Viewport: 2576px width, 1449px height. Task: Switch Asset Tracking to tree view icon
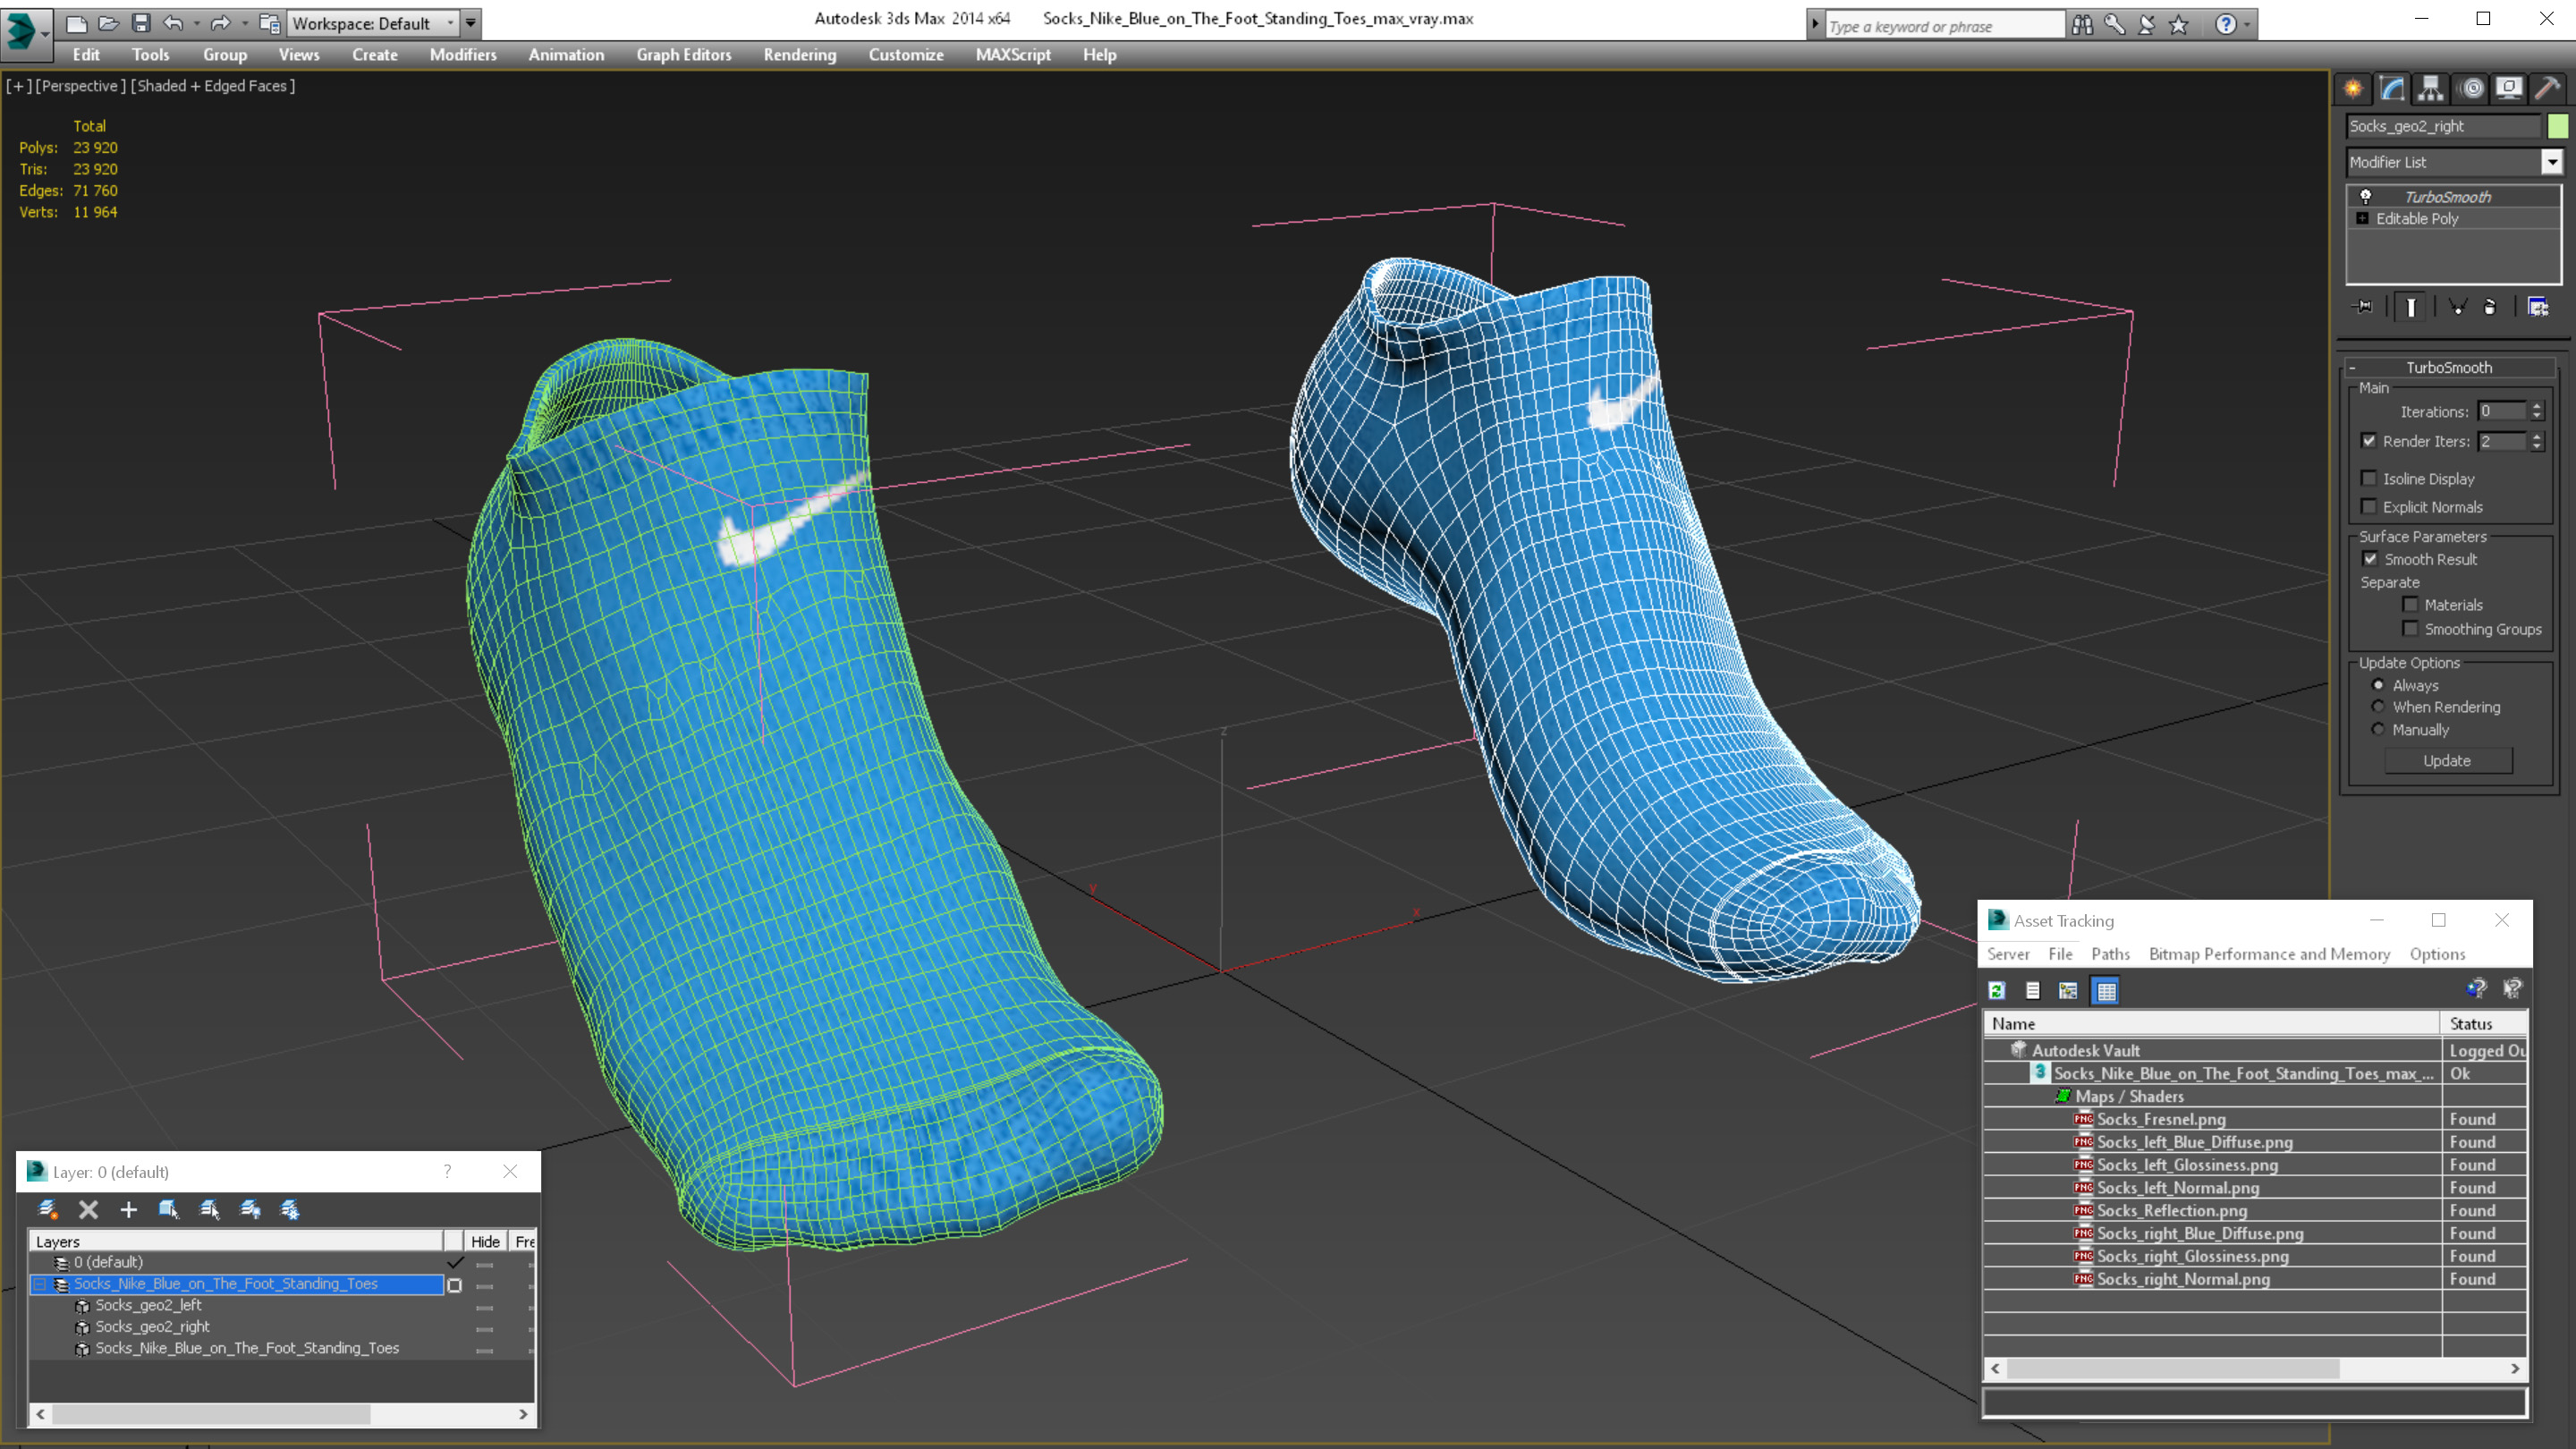point(2068,991)
